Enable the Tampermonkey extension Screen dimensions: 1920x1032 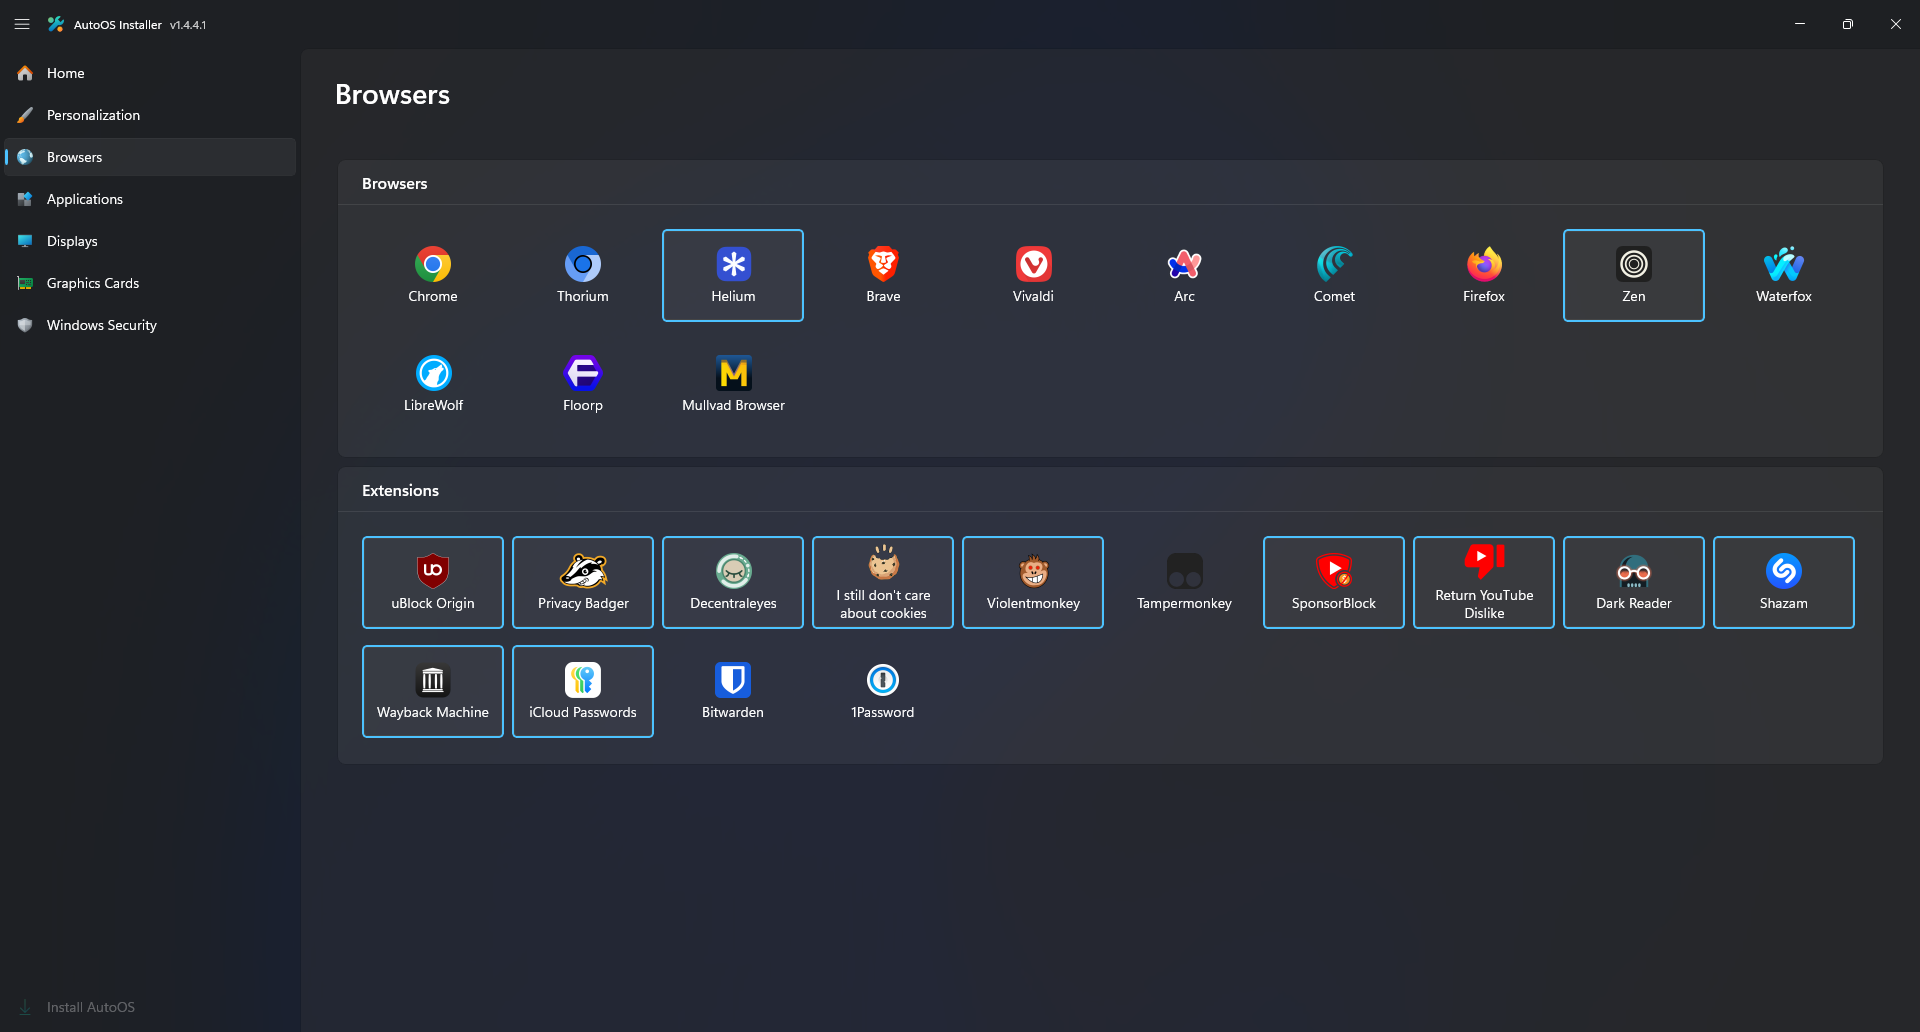click(x=1184, y=582)
